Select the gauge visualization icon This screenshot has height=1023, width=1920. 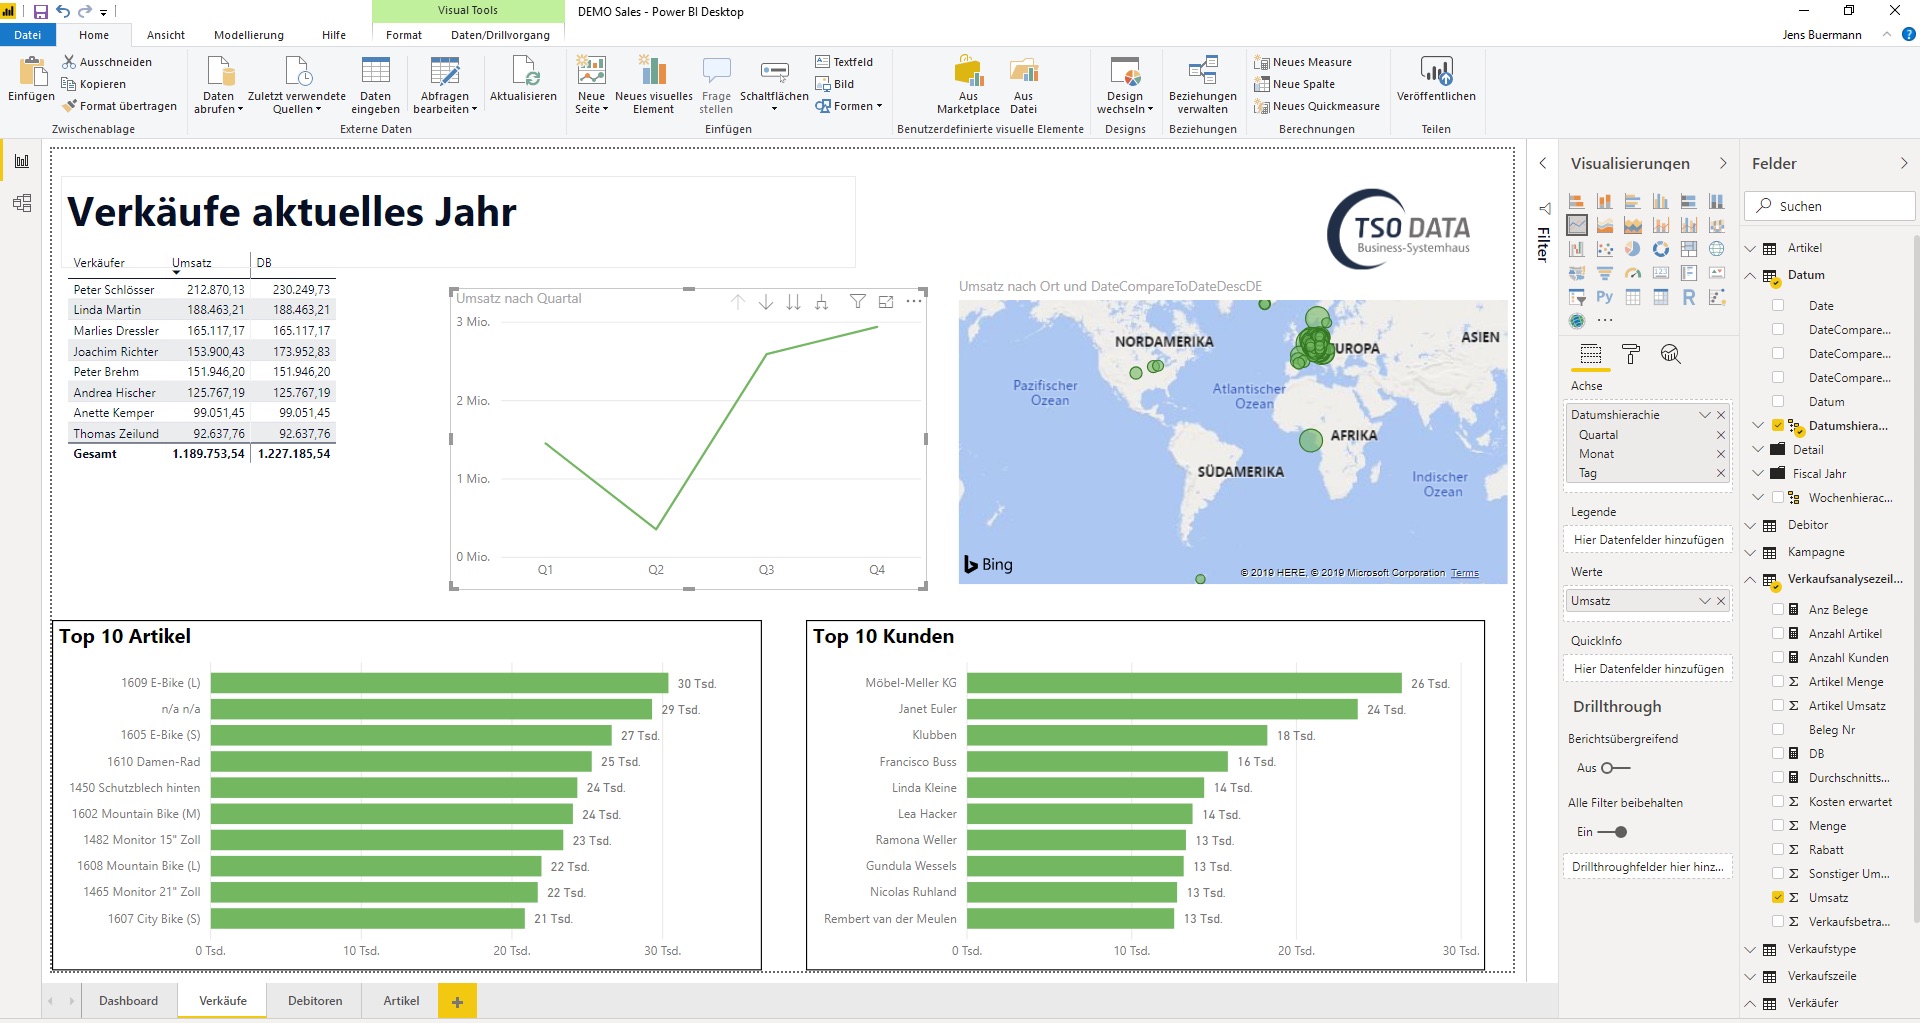(x=1633, y=273)
